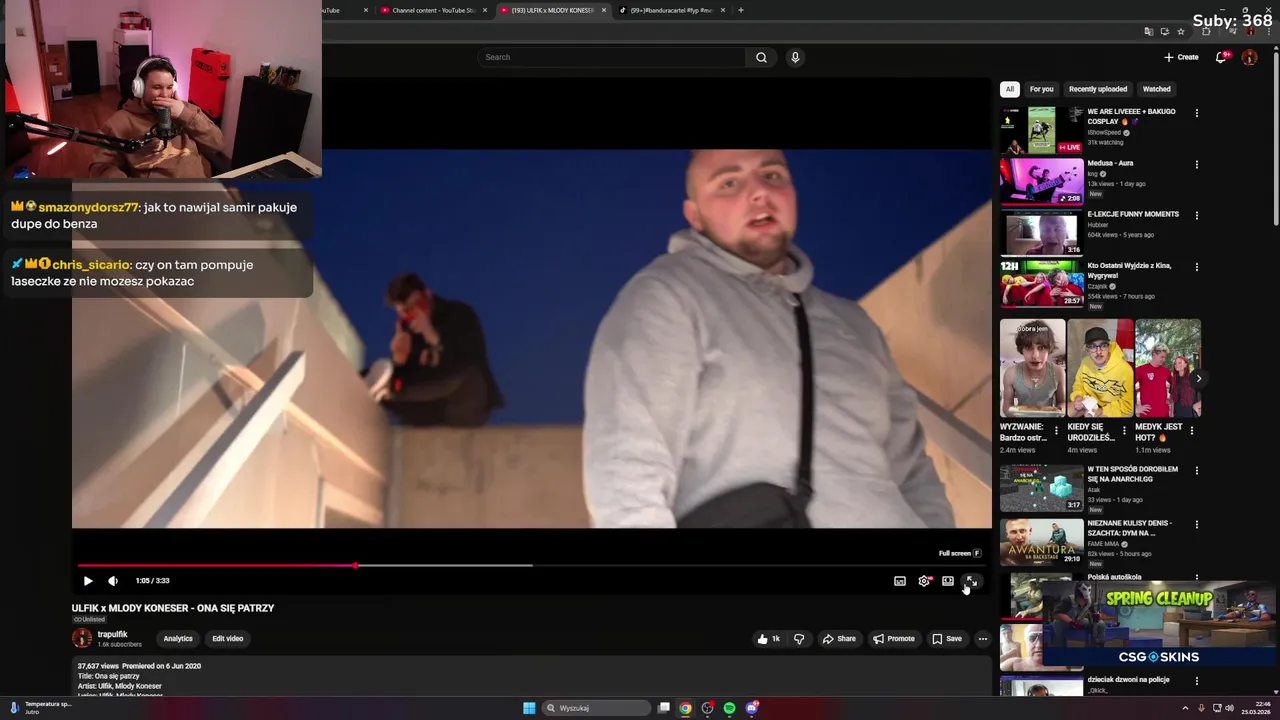Open options for NIEZNANE KULISY DENIS video
This screenshot has height=720, width=1280.
[x=1197, y=525]
